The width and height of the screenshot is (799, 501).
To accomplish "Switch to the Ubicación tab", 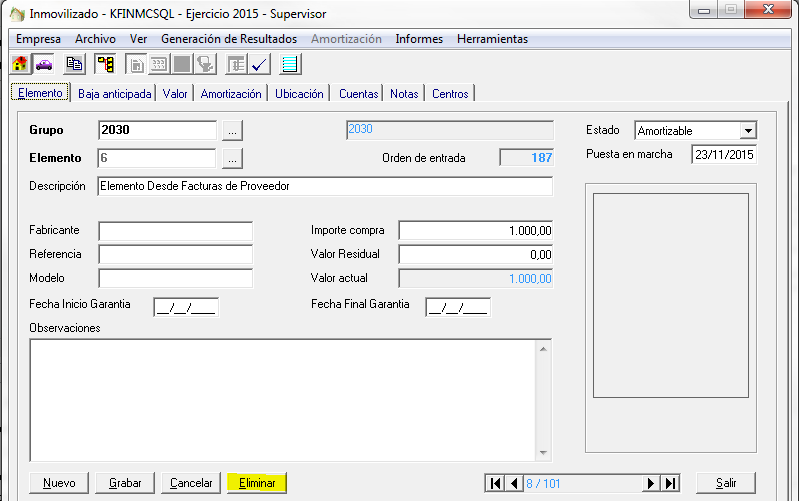I will coord(299,94).
